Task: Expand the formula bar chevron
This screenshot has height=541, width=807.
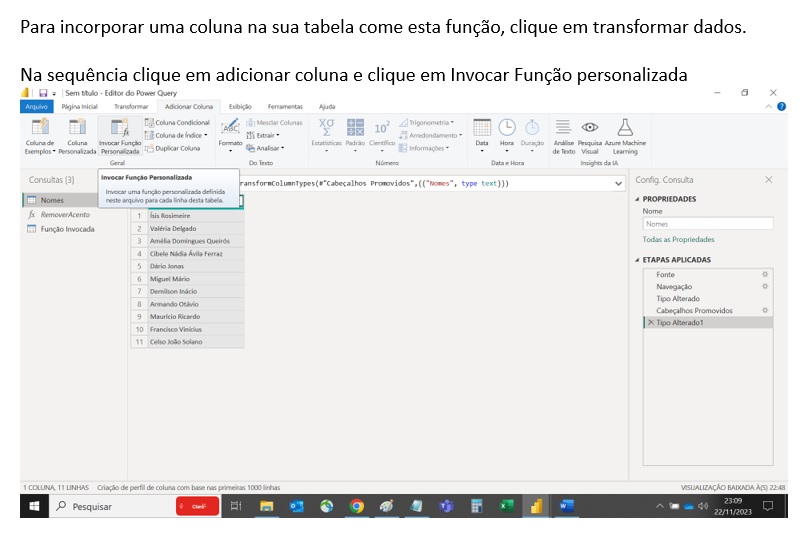Action: point(618,183)
